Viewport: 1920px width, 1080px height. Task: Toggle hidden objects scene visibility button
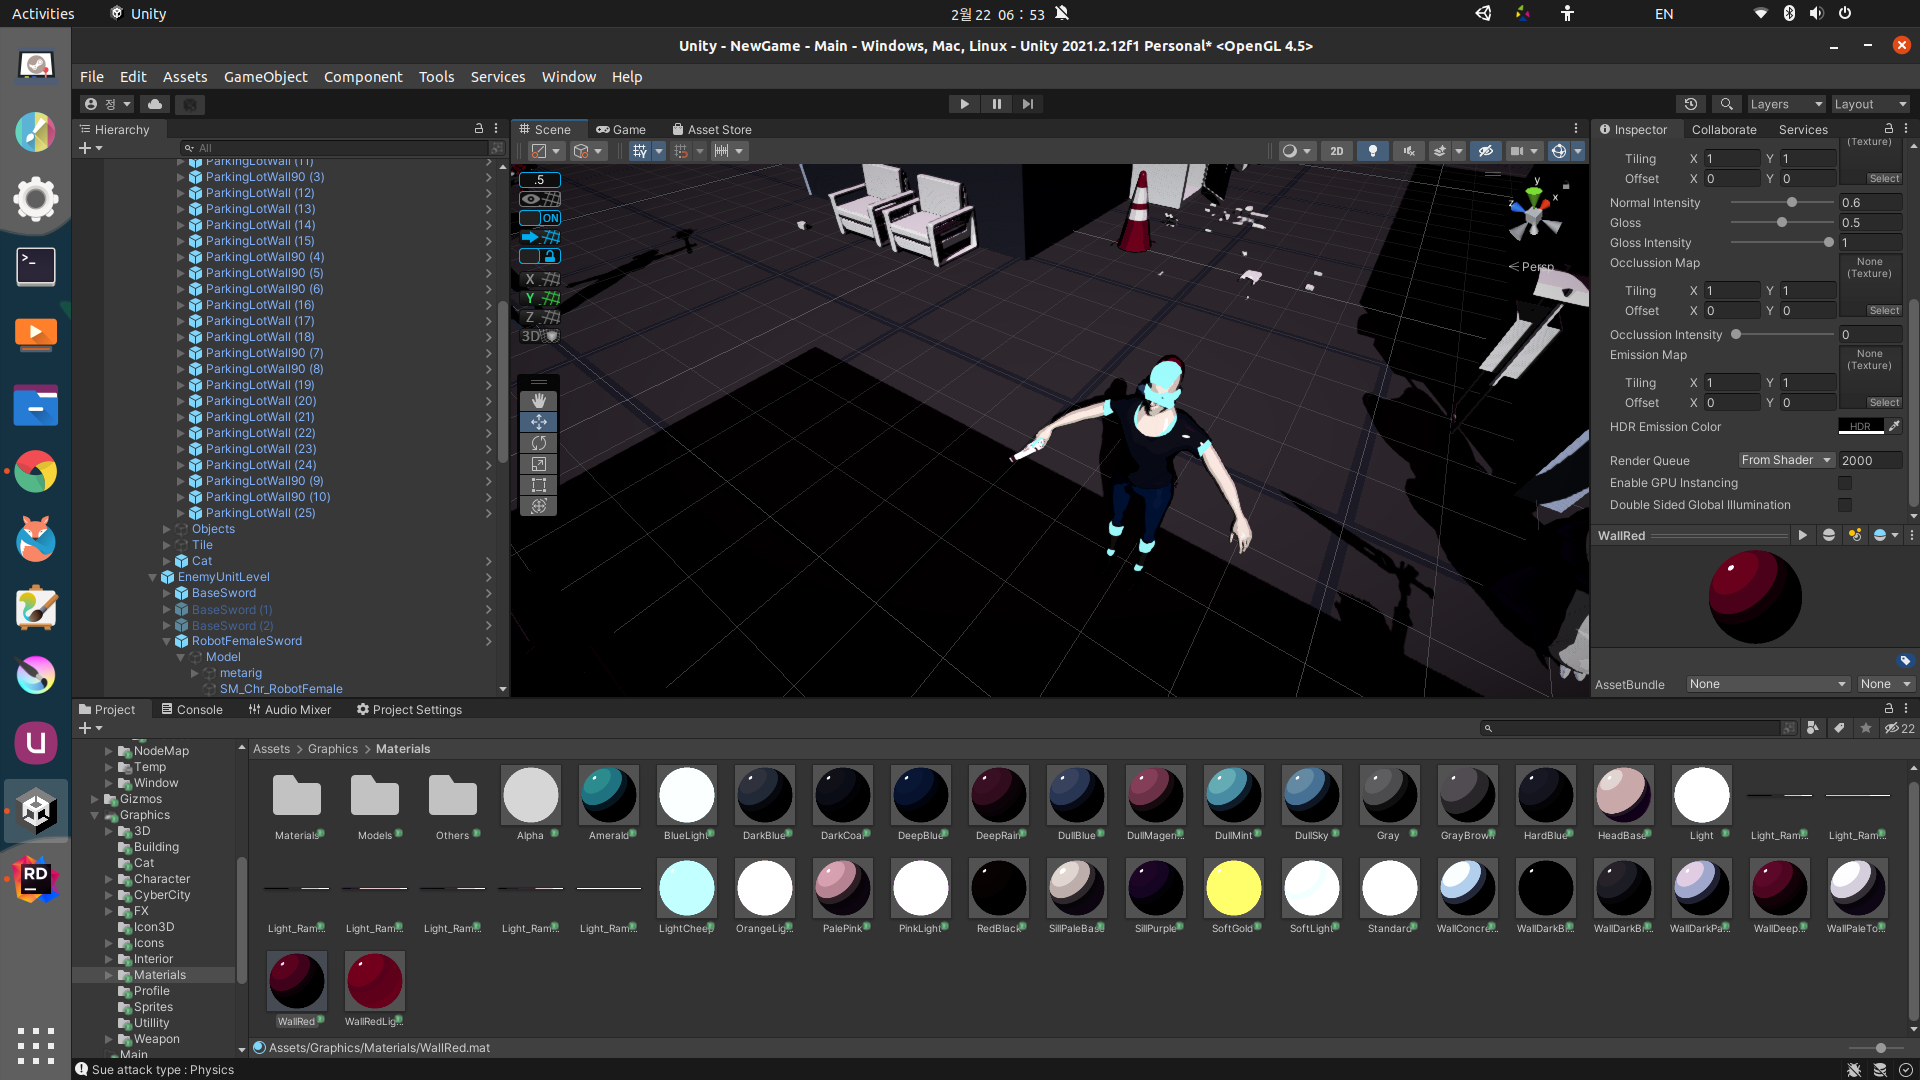pyautogui.click(x=1485, y=151)
